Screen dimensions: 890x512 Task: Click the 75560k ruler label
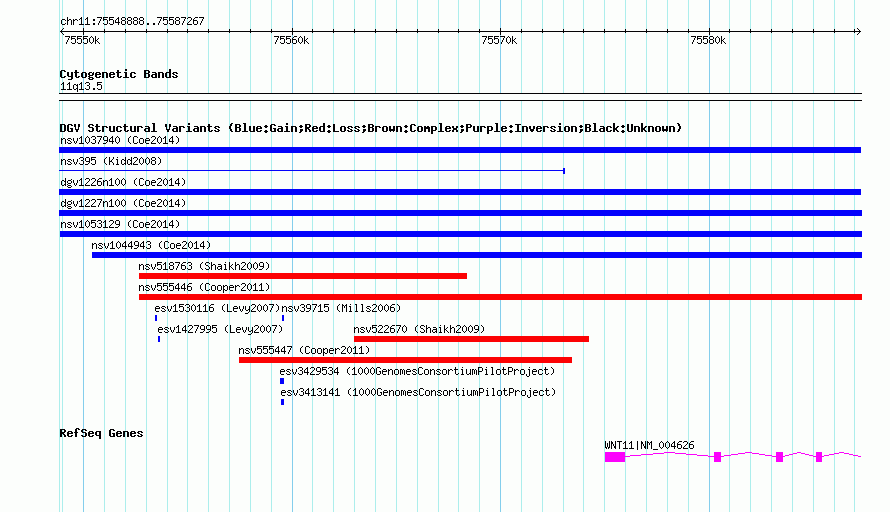(x=291, y=40)
